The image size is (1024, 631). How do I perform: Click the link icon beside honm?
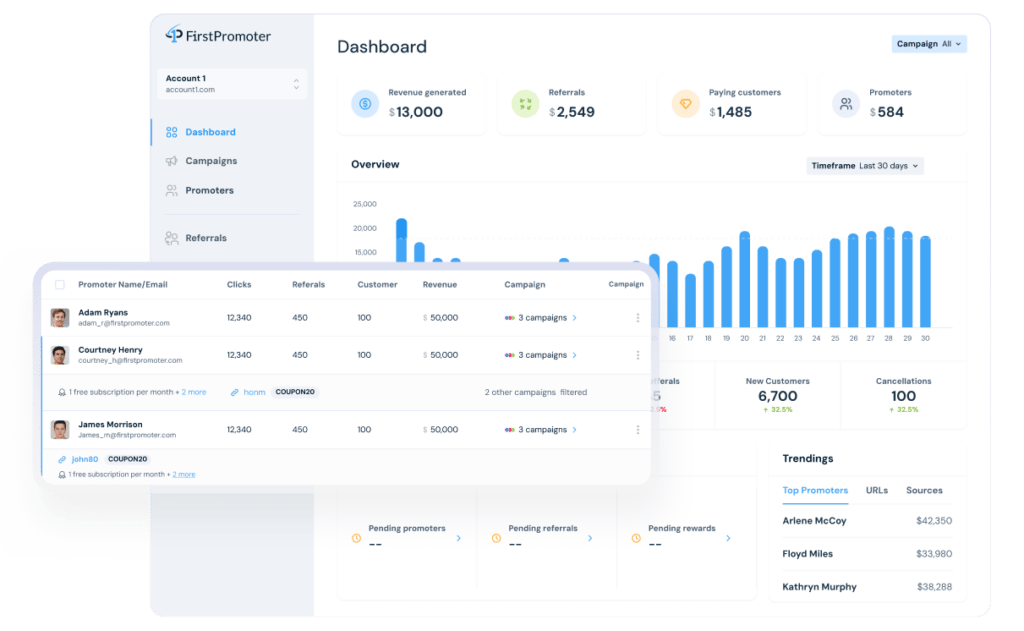point(234,393)
